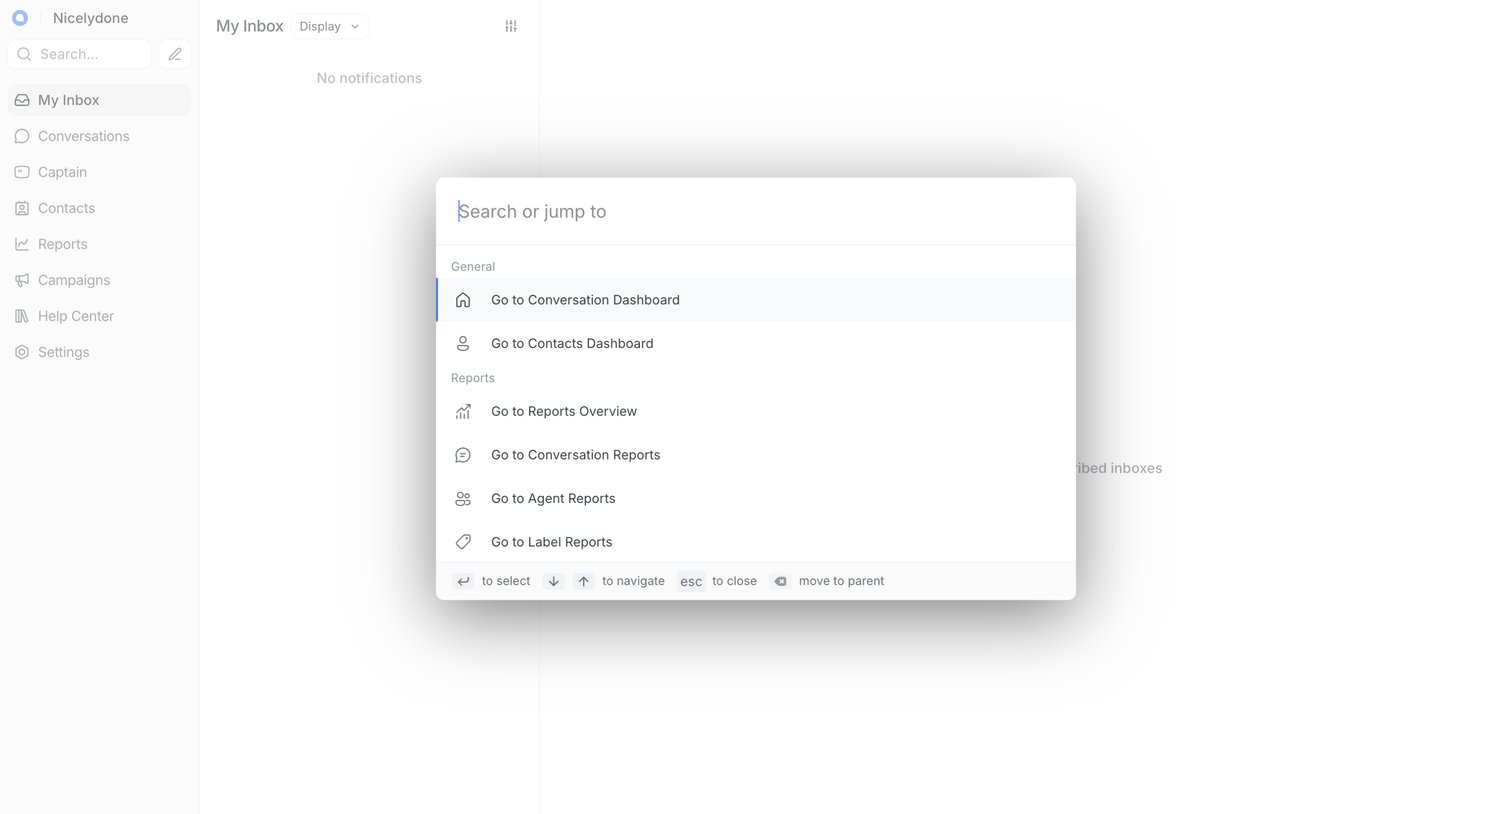Image resolution: width=1512 pixels, height=814 pixels.
Task: Choose Go to Contacts Dashboard command
Action: 756,343
